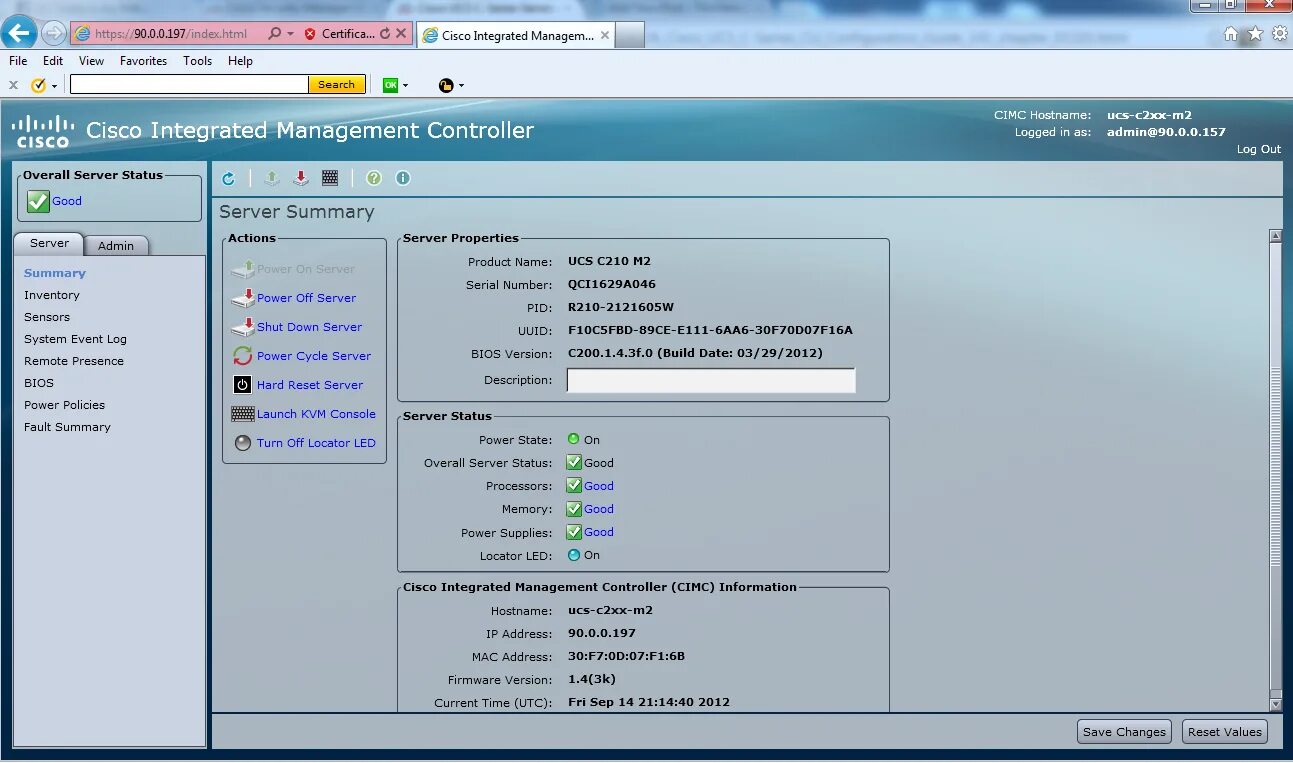The width and height of the screenshot is (1293, 763).
Task: Click the yellow Search button
Action: 336,85
